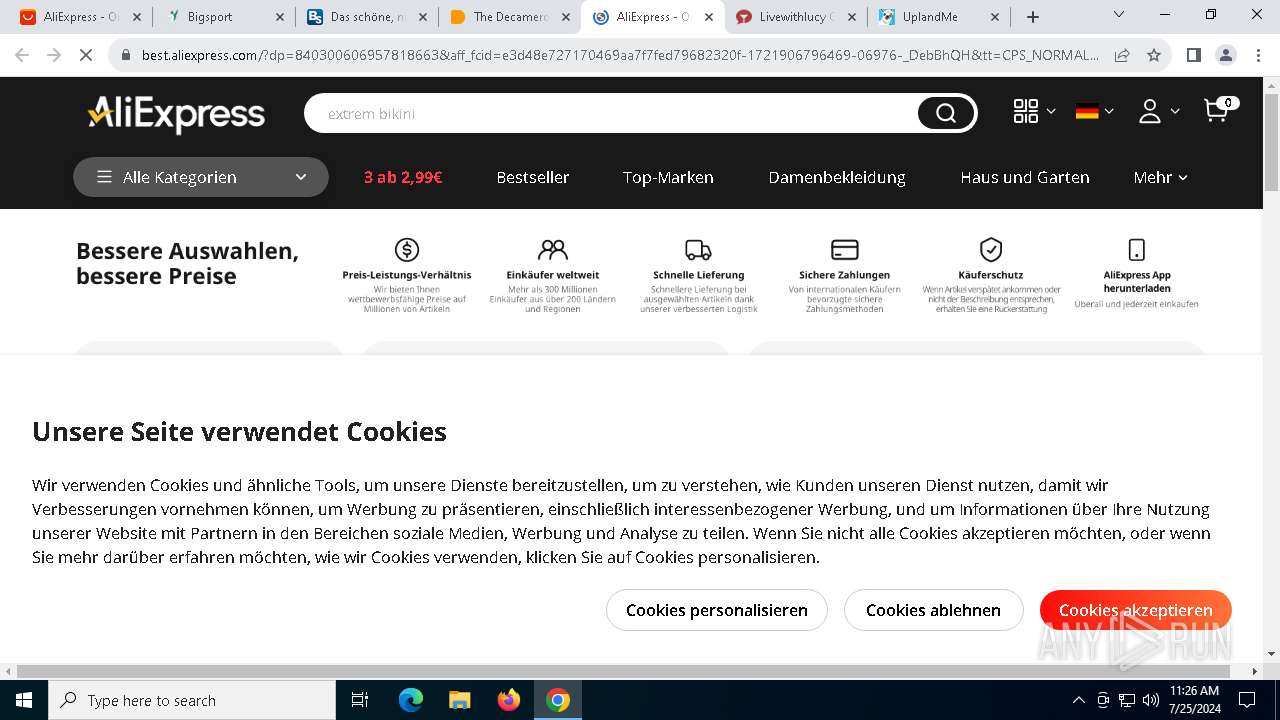
Task: Toggle the browser side panel icon
Action: (x=1193, y=55)
